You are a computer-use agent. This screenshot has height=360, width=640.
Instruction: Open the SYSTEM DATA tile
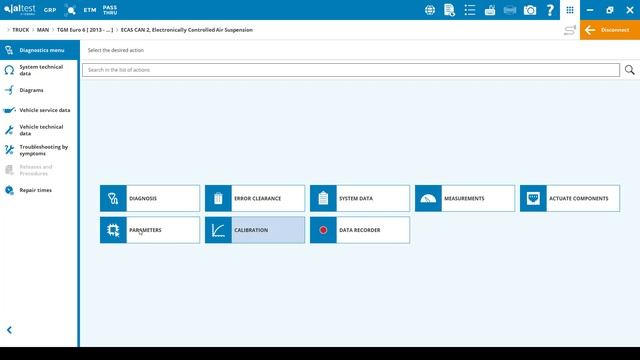coord(360,198)
